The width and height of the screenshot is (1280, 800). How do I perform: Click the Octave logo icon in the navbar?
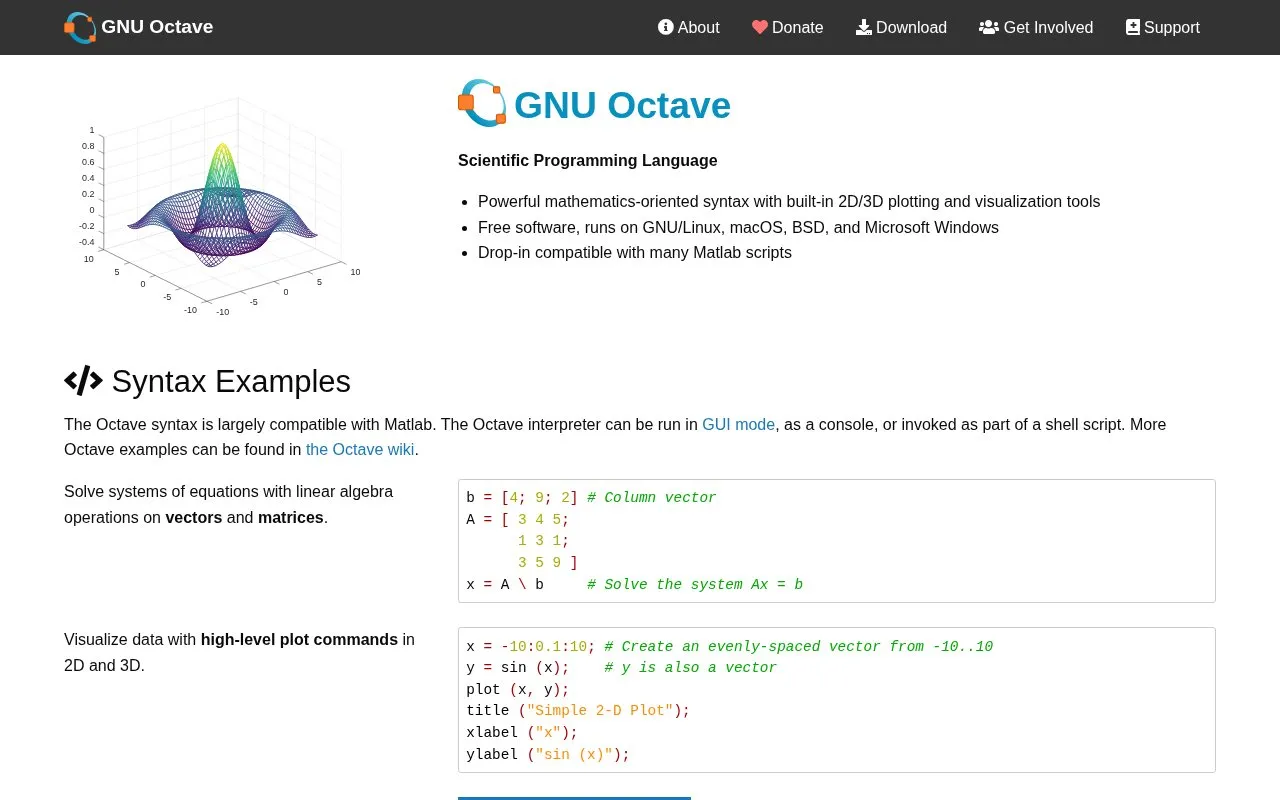(x=80, y=27)
